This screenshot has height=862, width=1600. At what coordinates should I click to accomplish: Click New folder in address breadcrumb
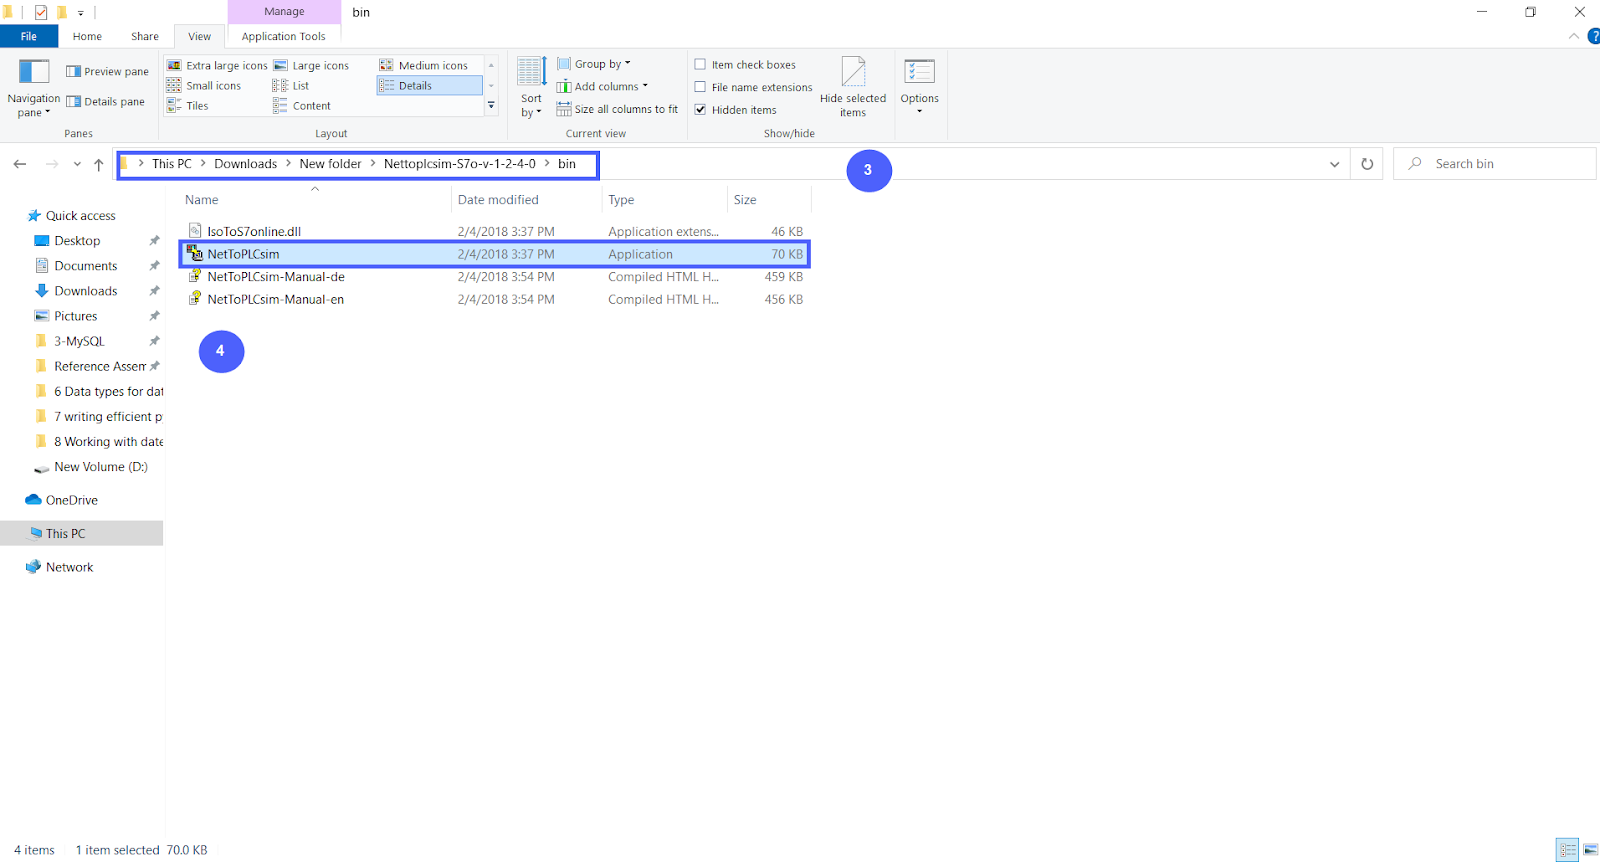[330, 164]
